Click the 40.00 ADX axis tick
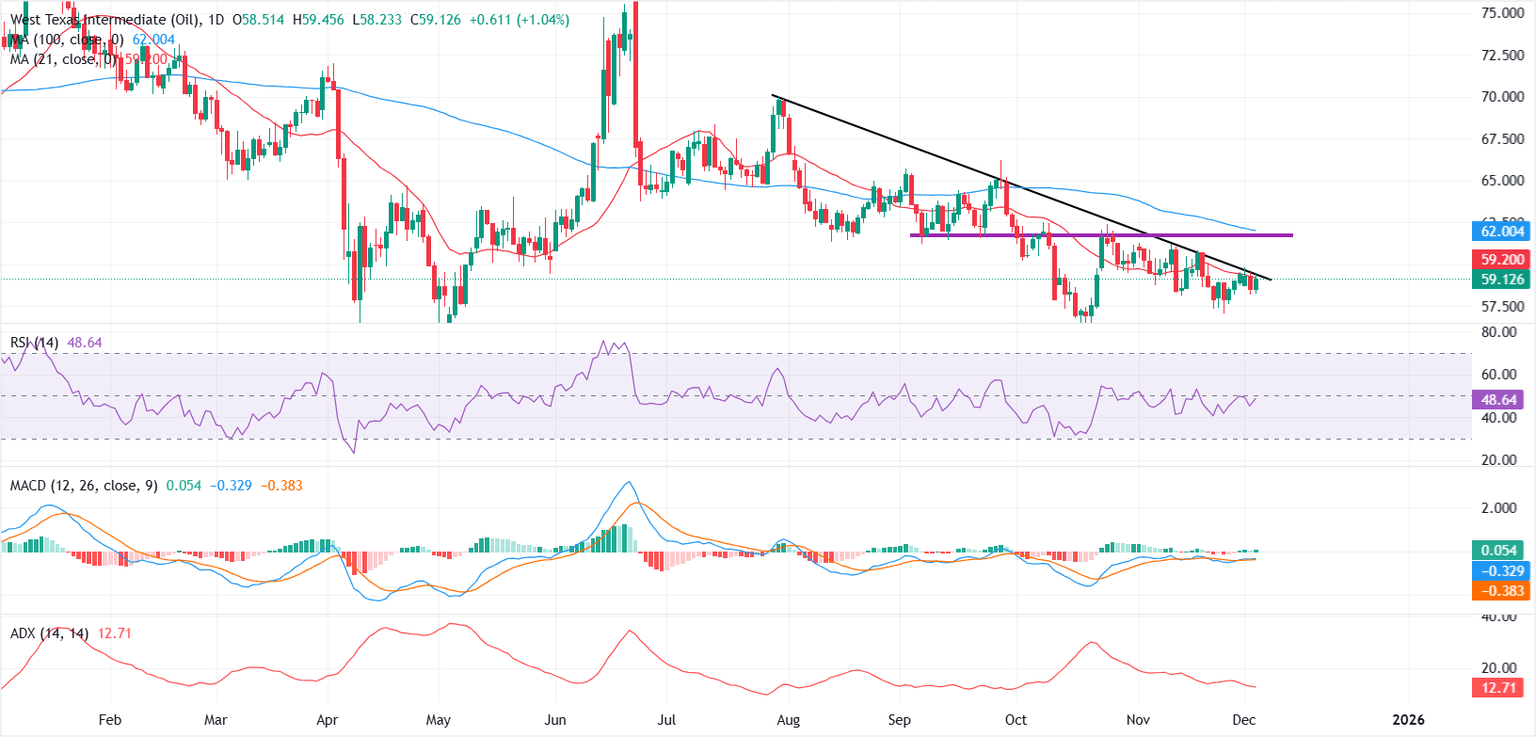 click(1500, 618)
